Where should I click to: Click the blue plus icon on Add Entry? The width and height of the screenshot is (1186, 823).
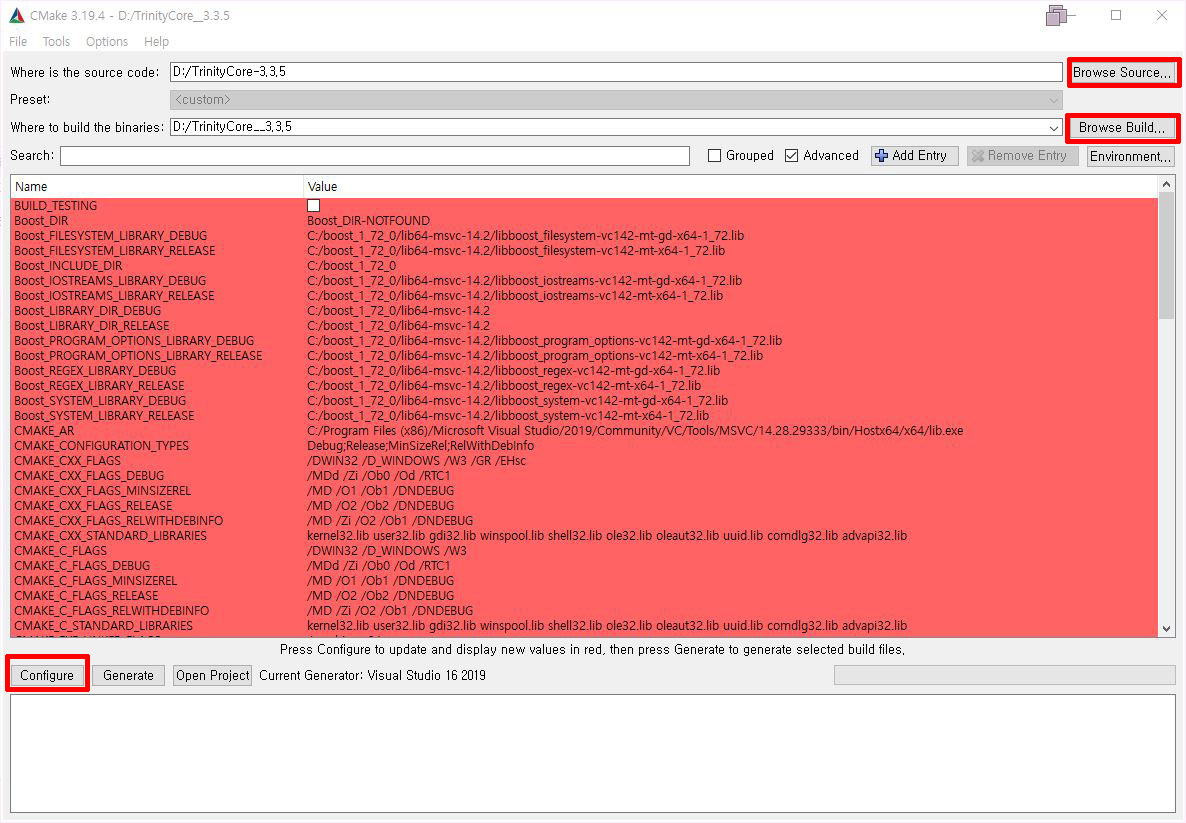coord(881,156)
